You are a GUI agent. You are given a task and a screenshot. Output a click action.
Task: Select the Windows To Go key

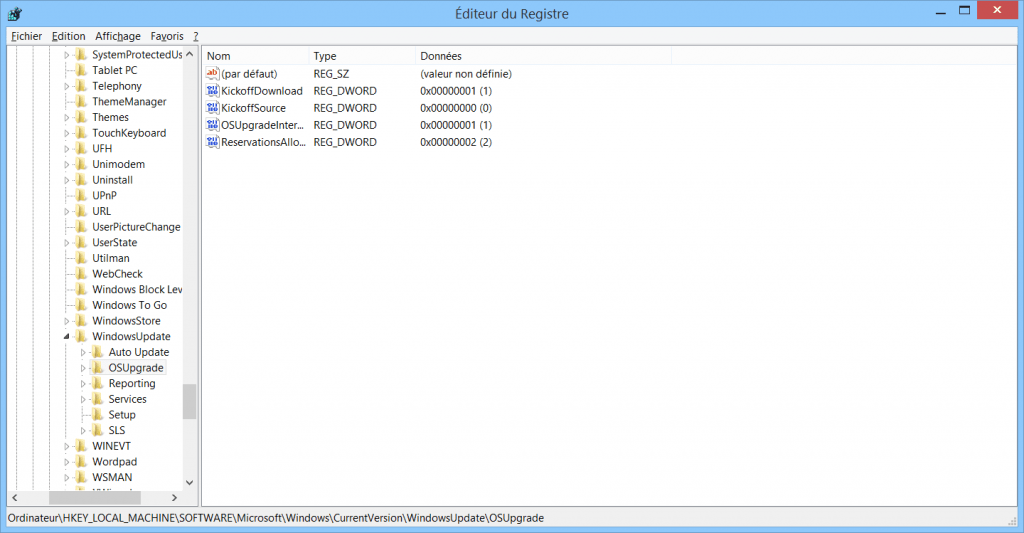(x=129, y=305)
